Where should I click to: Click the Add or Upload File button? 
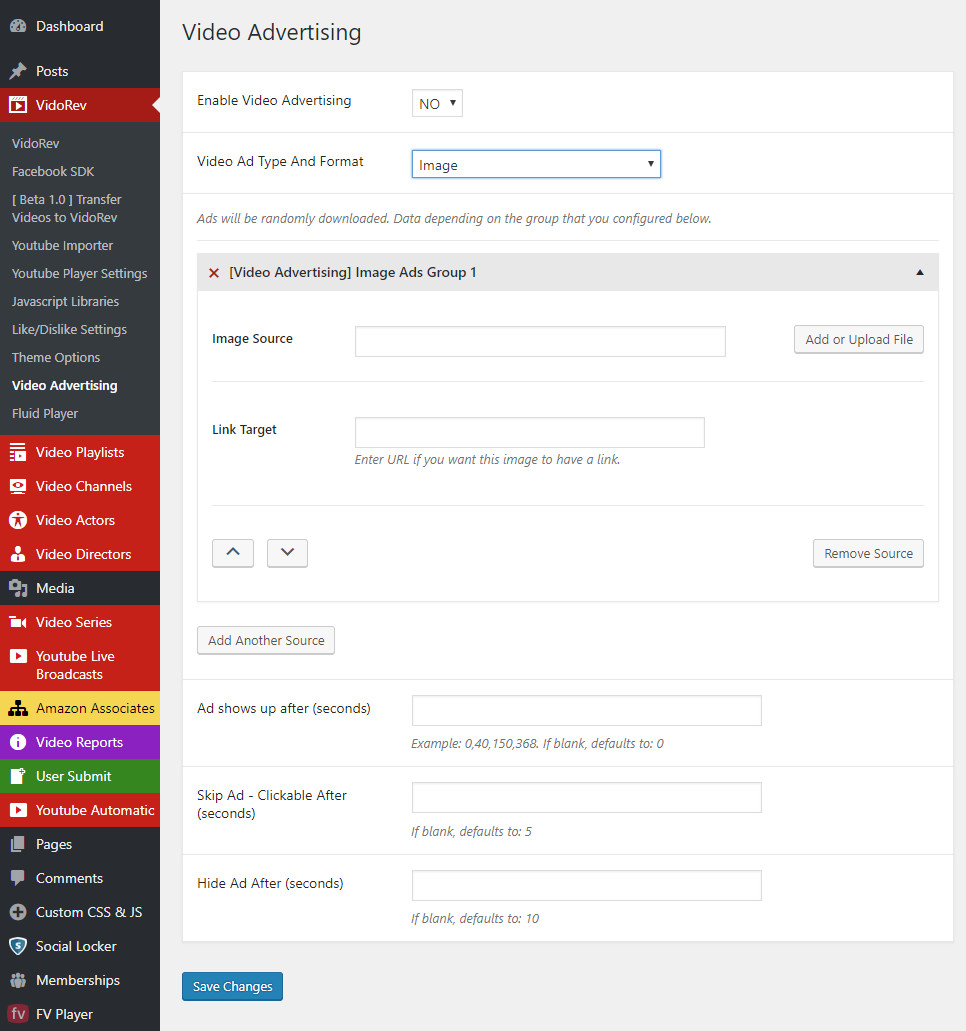(859, 340)
